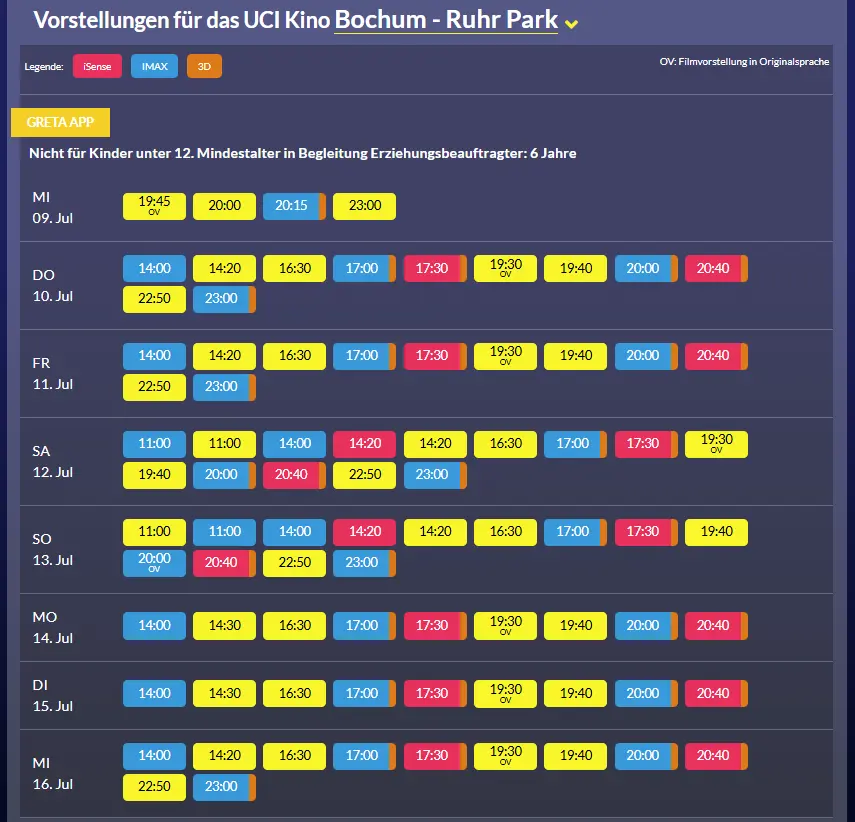Book Friday 11. Jul IMAX 14:00 showing
The width and height of the screenshot is (855, 822).
click(154, 356)
